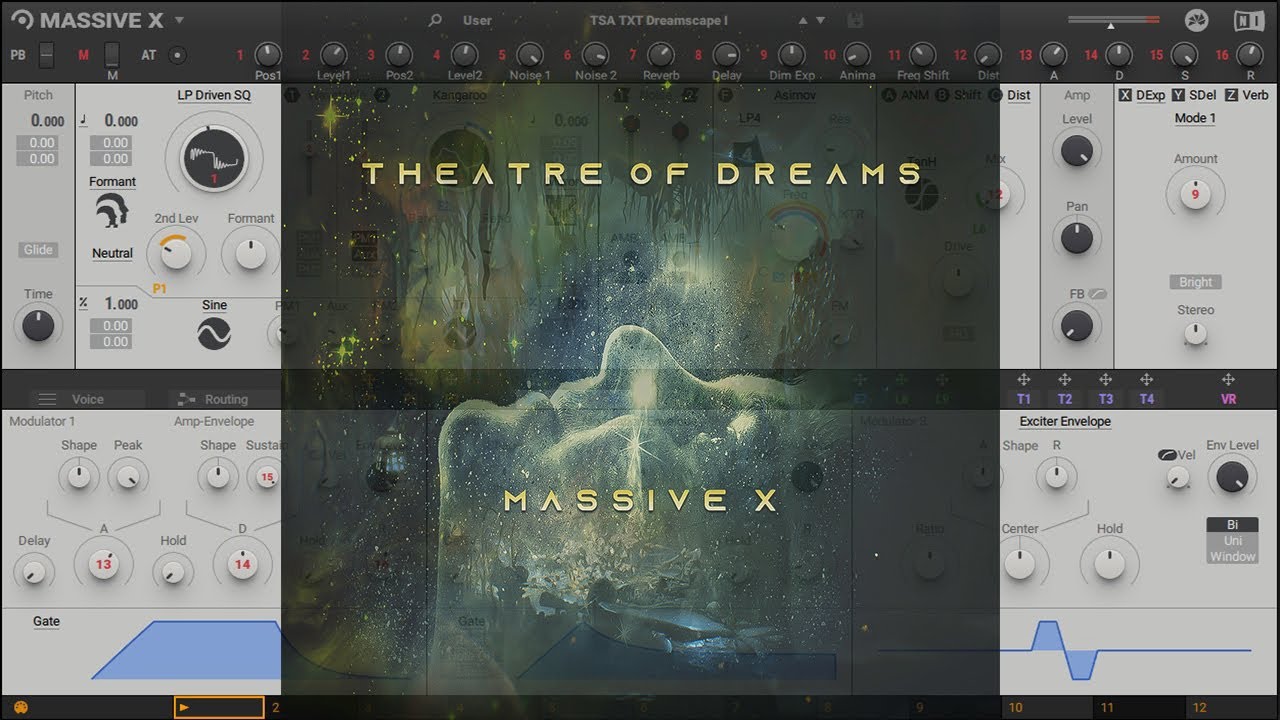Select the VR voice randomization tab
The width and height of the screenshot is (1280, 720).
(1228, 399)
